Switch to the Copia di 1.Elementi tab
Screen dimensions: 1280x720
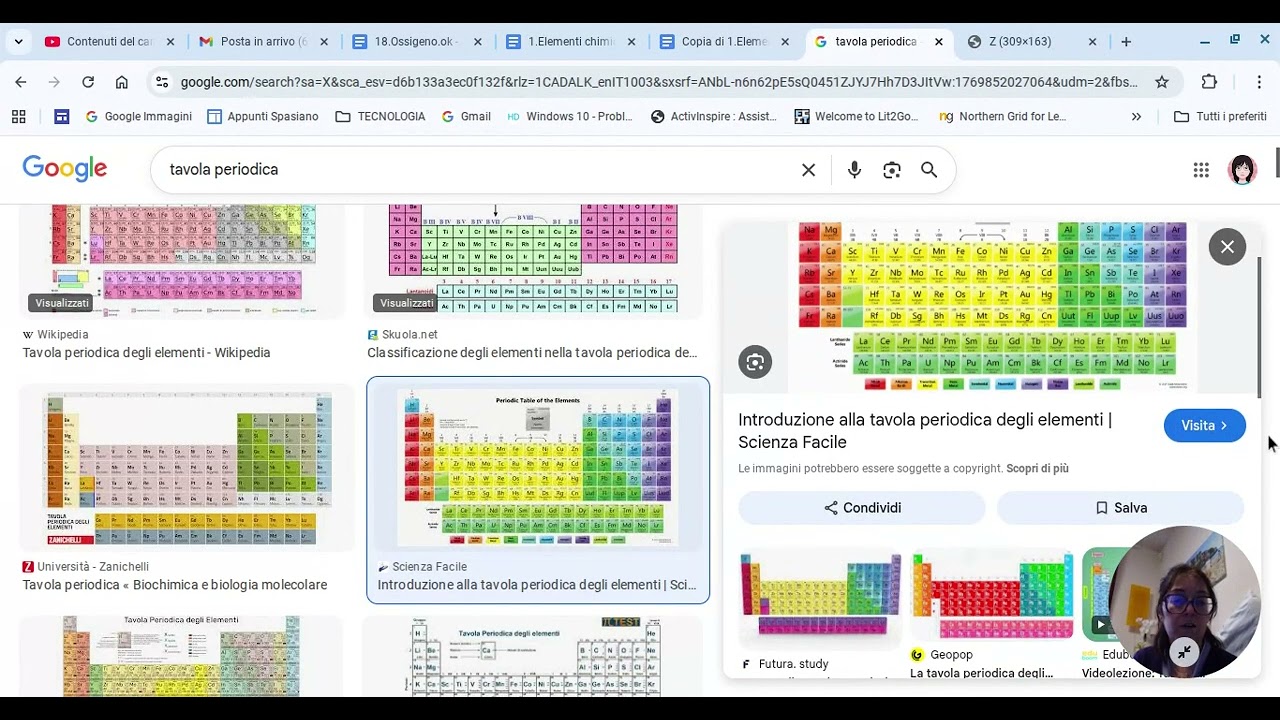click(724, 42)
